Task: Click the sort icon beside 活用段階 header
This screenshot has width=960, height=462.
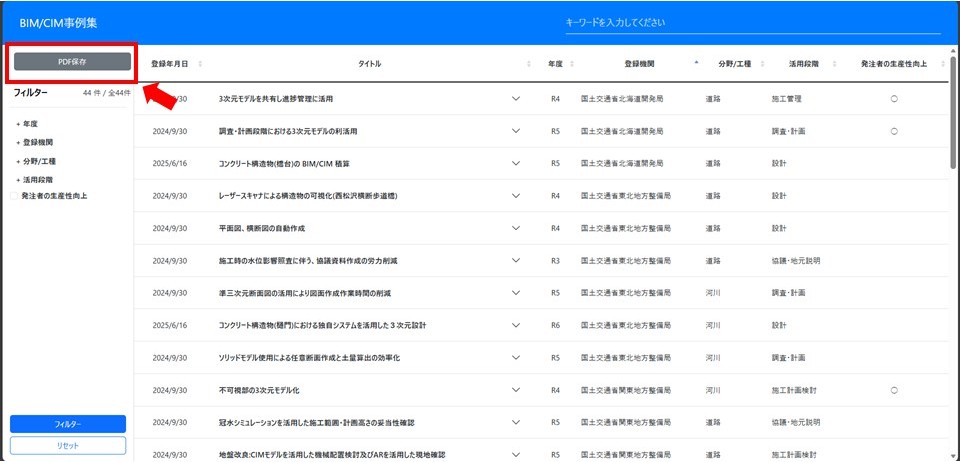Action: coord(830,64)
